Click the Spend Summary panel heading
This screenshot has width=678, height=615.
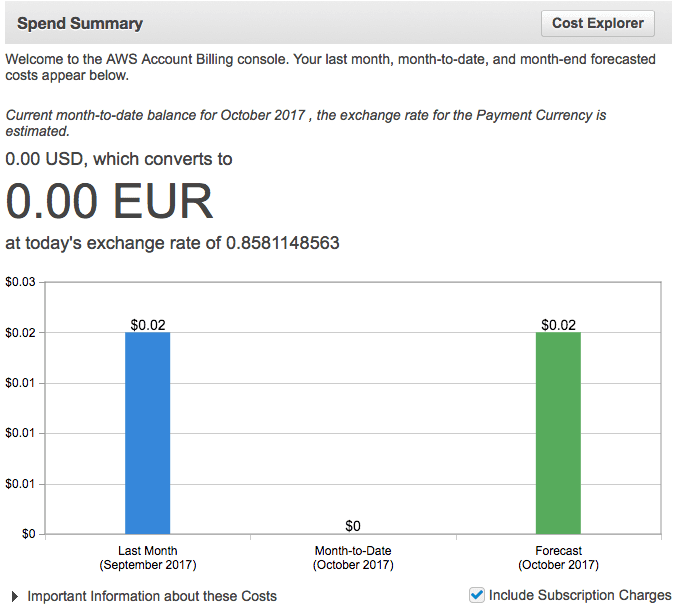click(80, 23)
